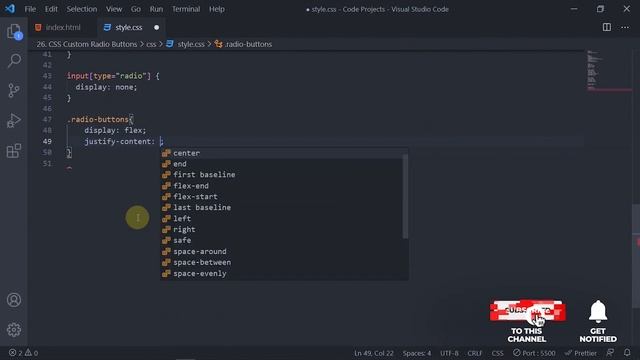
Task: Click breadcrumb '26. CSS Custom Radio Buttons'
Action: [x=87, y=44]
